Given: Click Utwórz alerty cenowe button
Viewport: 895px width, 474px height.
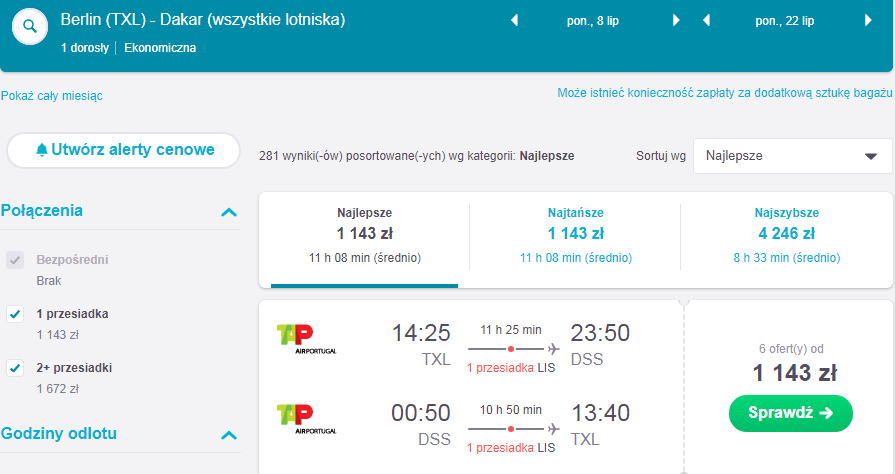Looking at the screenshot, I should [123, 150].
